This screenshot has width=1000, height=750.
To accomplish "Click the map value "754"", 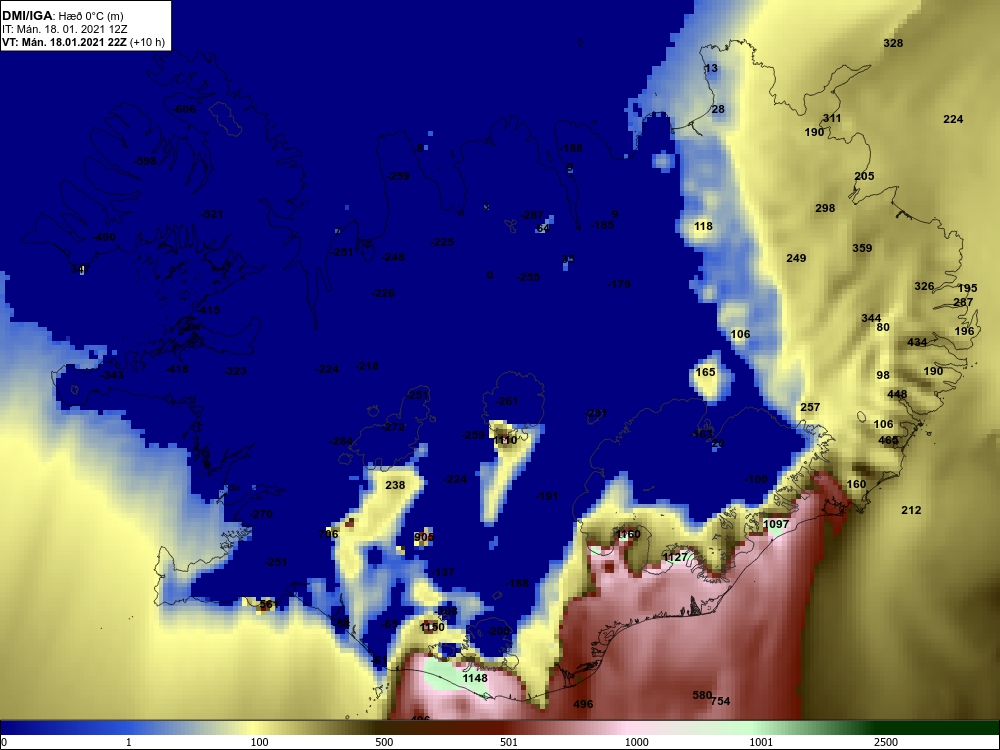I will point(721,701).
